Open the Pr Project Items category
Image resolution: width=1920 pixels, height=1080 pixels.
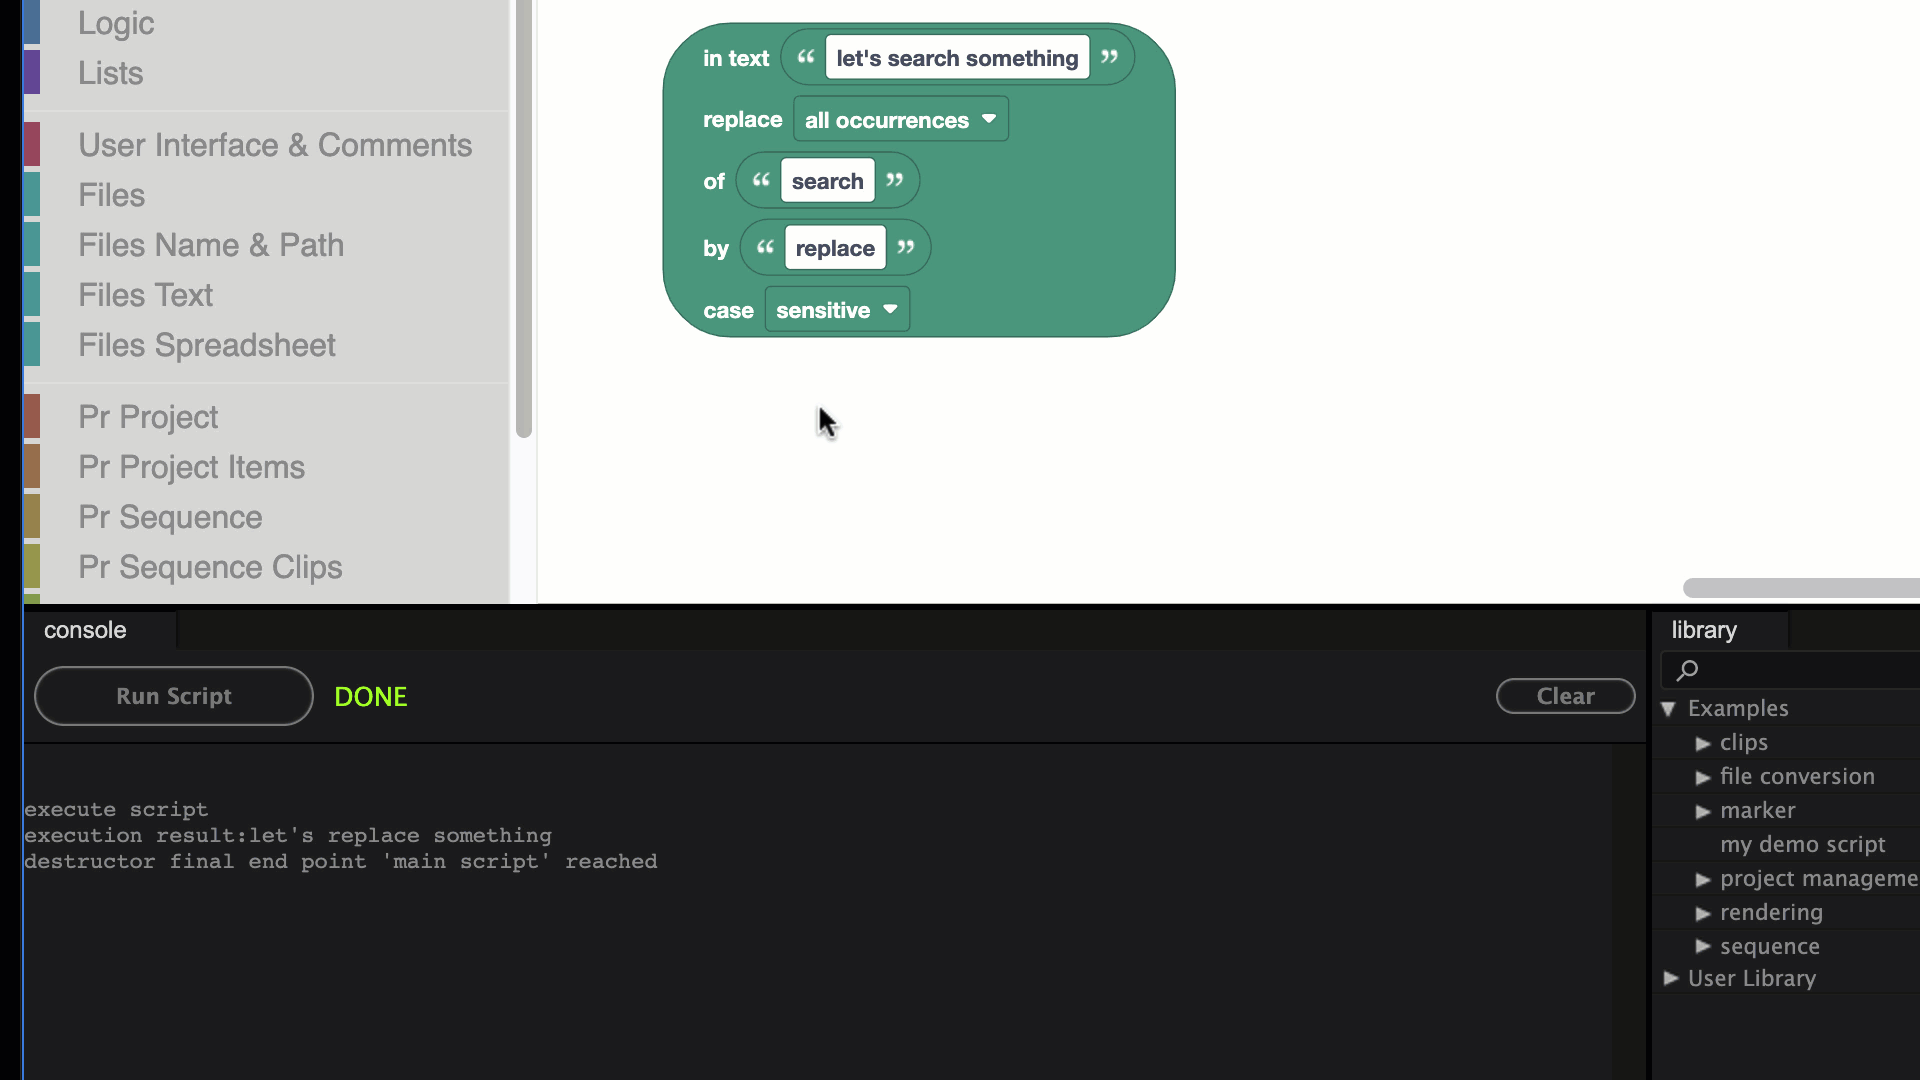(192, 467)
